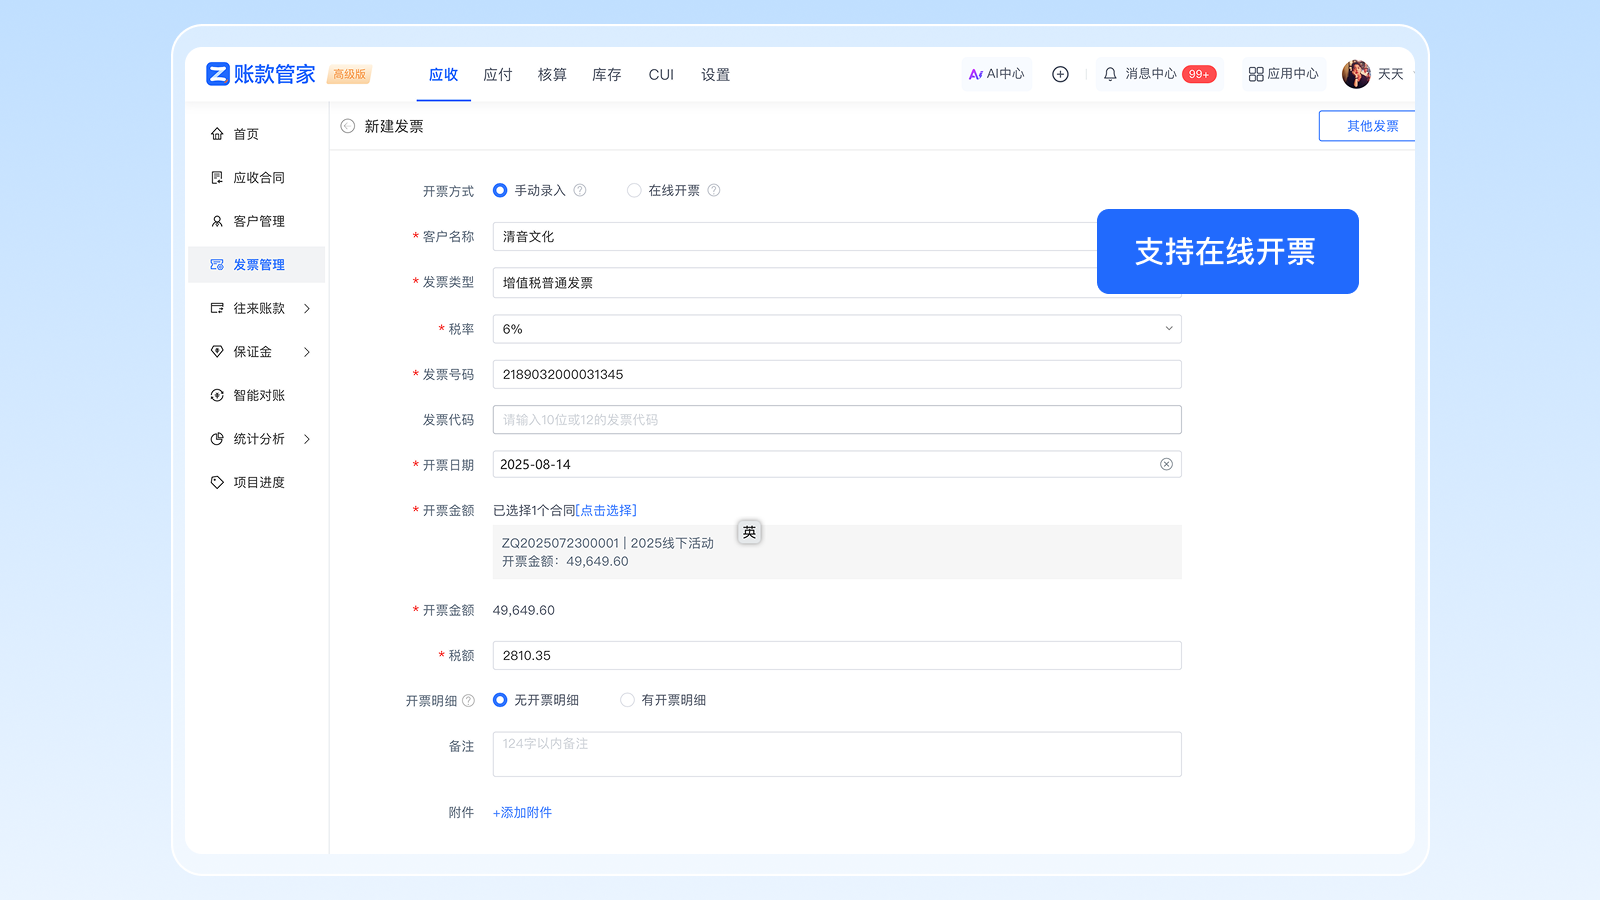The width and height of the screenshot is (1600, 900).
Task: Click the 天天 user avatar
Action: [x=1356, y=74]
